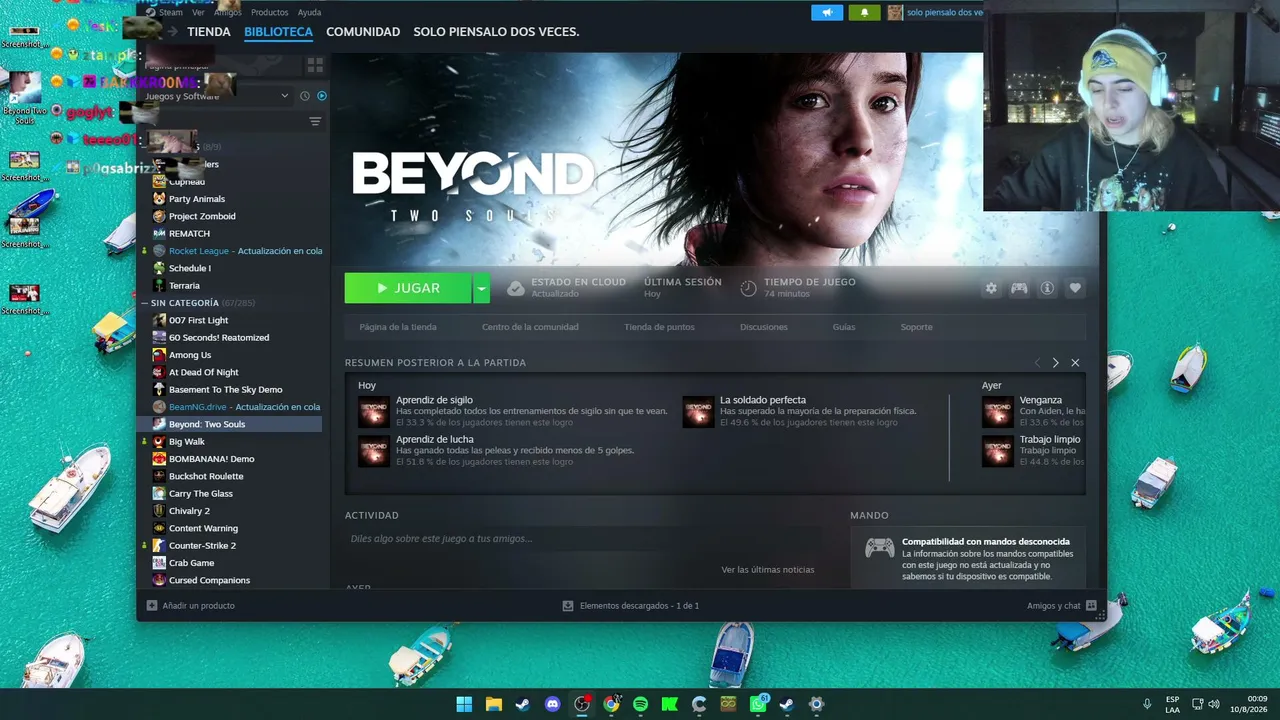Open File Explorer from taskbar
The height and width of the screenshot is (720, 1280).
click(x=494, y=704)
